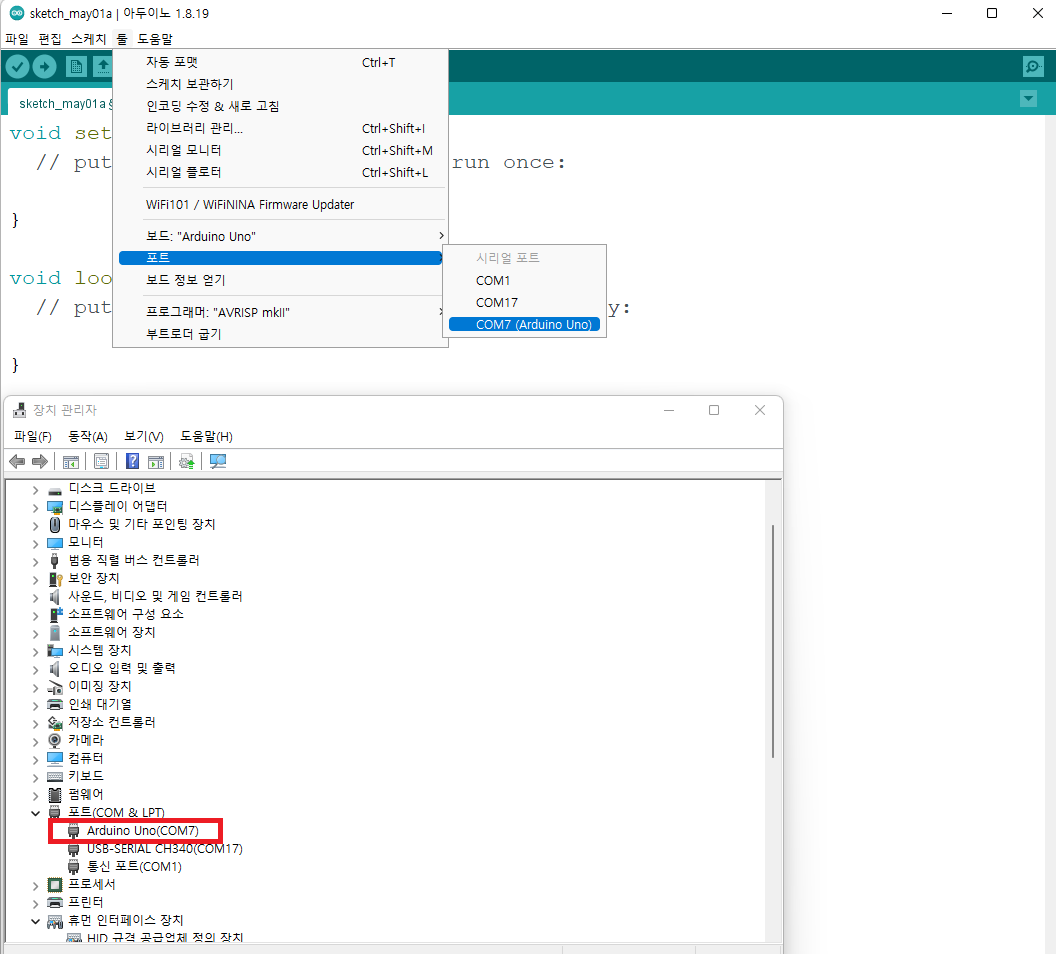Collapse the 포트(COM & LPT) node
Screen dimensions: 1056x954
tap(36, 813)
